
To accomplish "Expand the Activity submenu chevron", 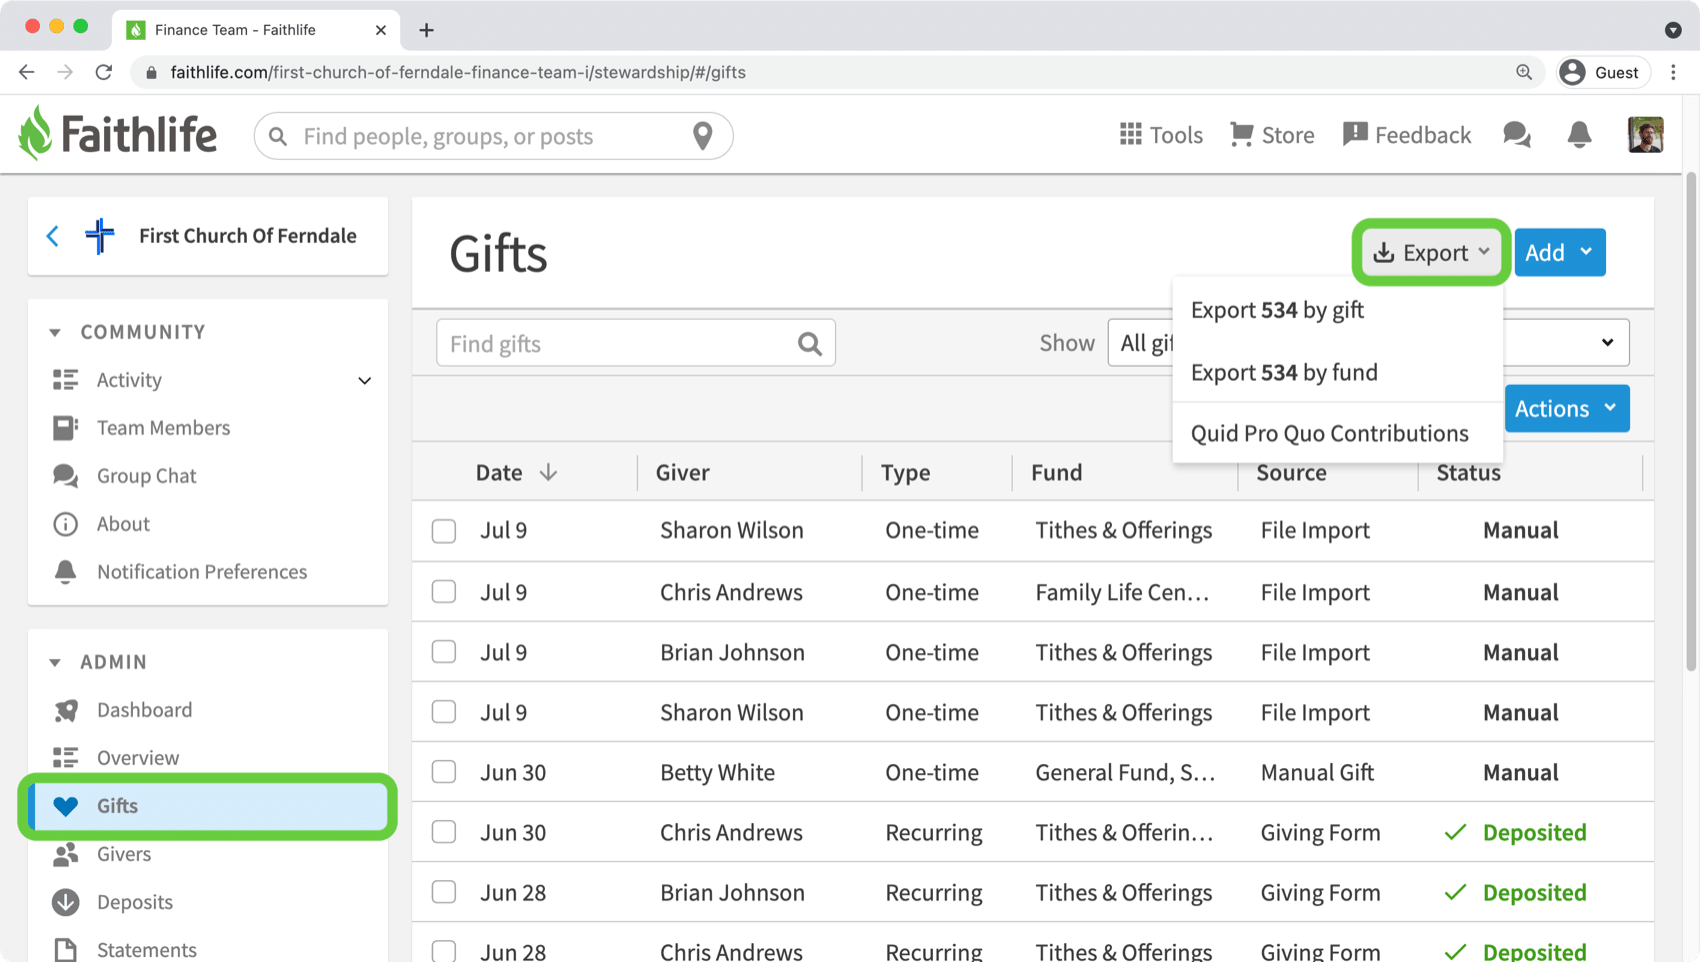I will (x=365, y=380).
